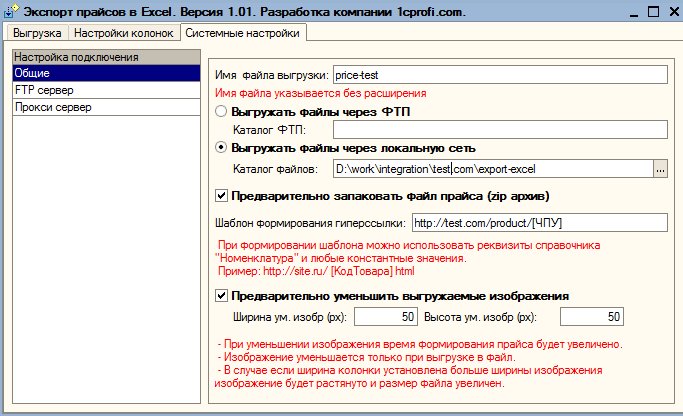Click the Каталог файлов path field
683x416 pixels.
tap(493, 169)
